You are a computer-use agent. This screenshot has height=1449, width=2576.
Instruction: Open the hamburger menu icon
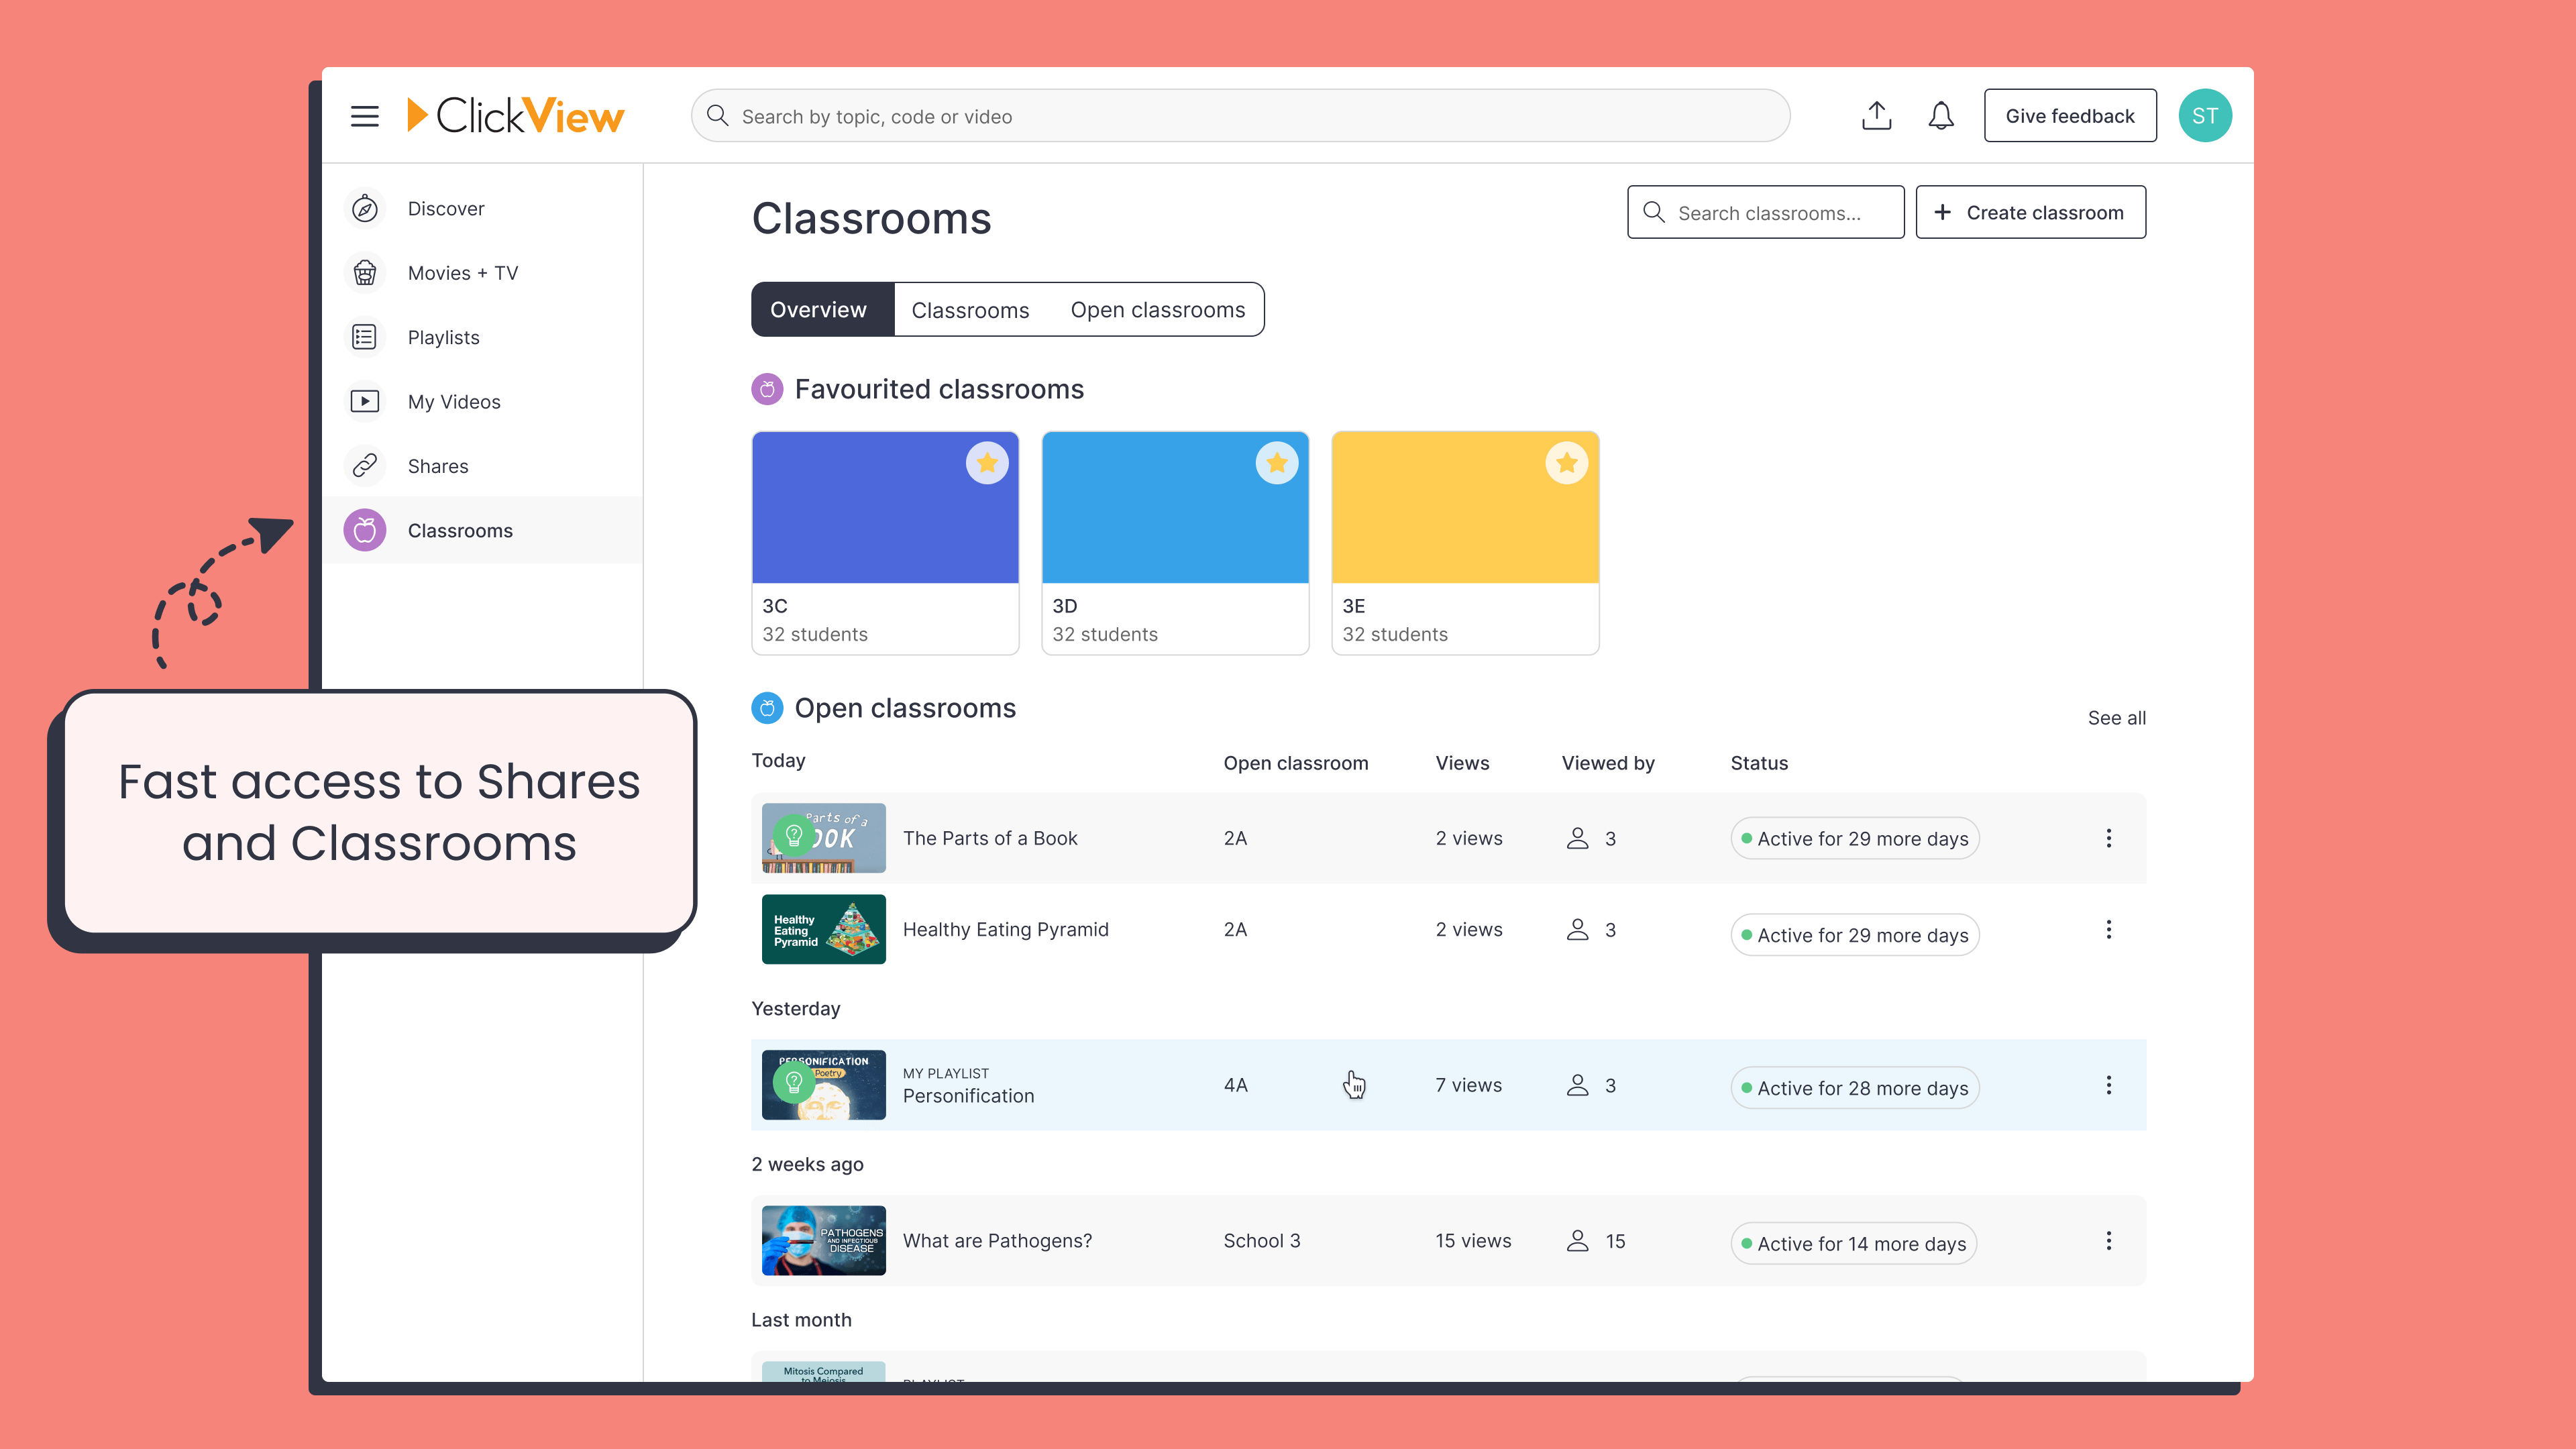[364, 116]
